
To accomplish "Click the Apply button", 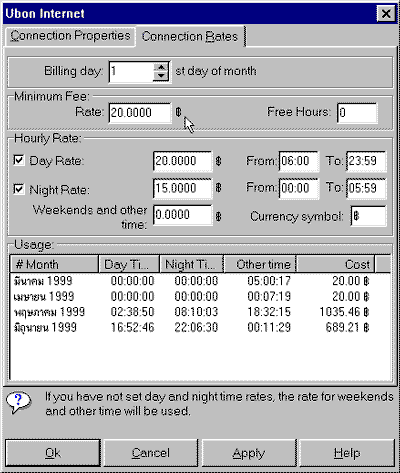I will pos(249,453).
